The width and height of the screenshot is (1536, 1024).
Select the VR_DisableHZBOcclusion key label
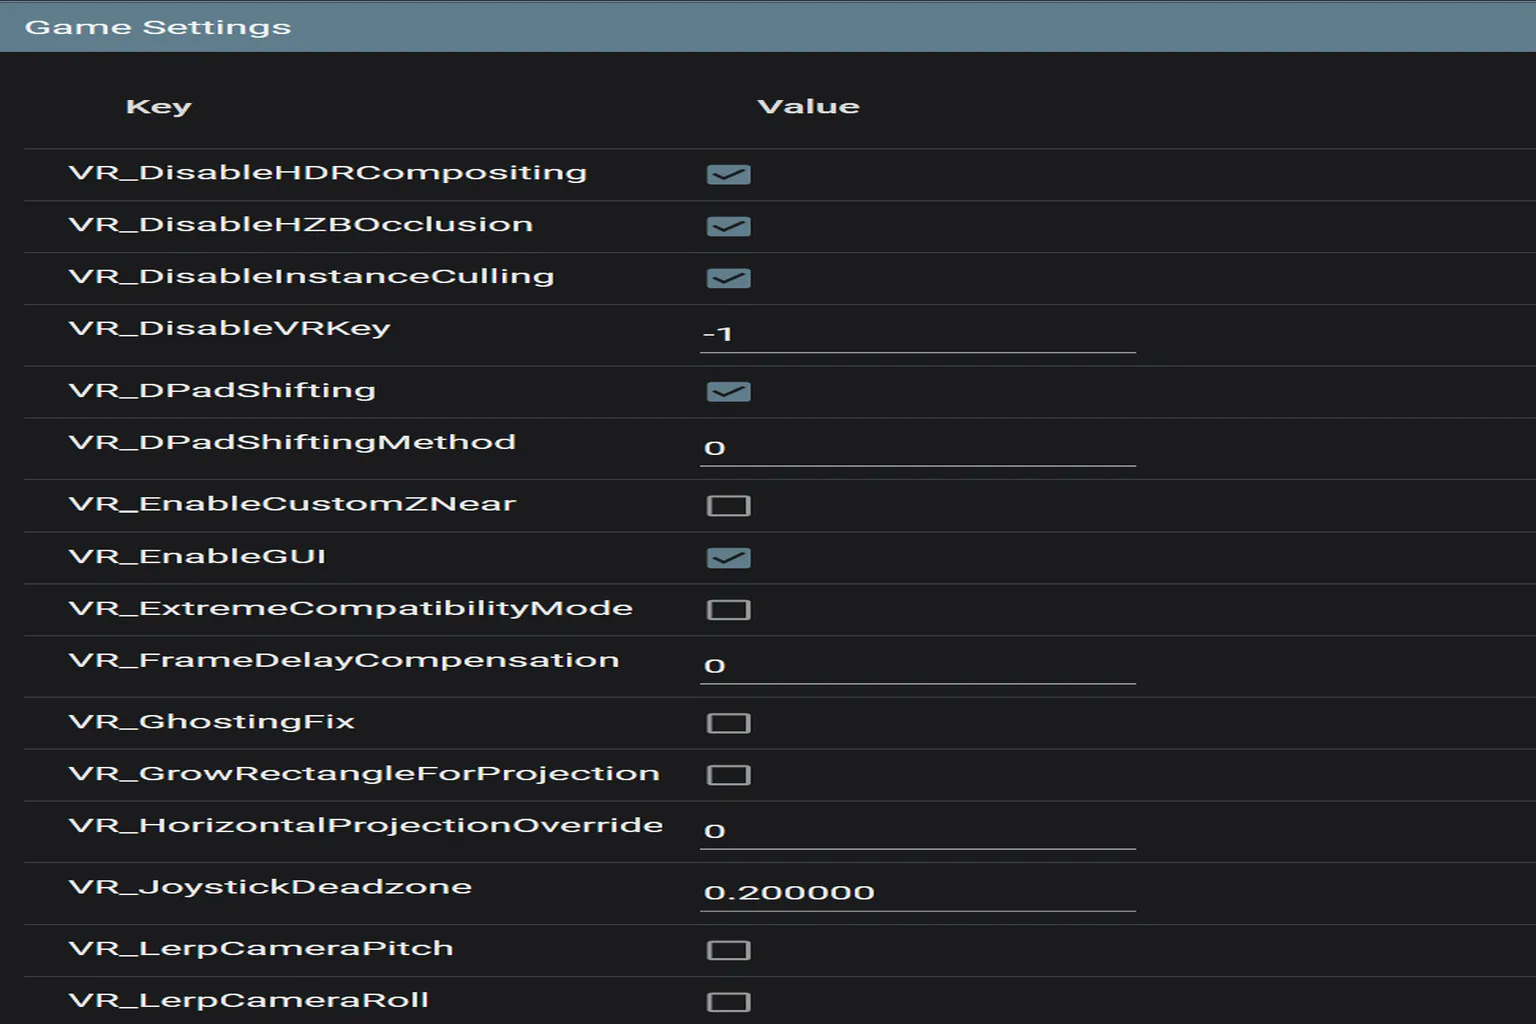coord(301,224)
